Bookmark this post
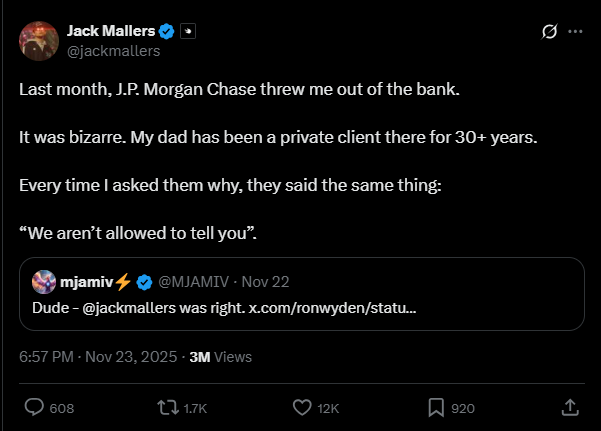This screenshot has height=431, width=601. coord(436,407)
